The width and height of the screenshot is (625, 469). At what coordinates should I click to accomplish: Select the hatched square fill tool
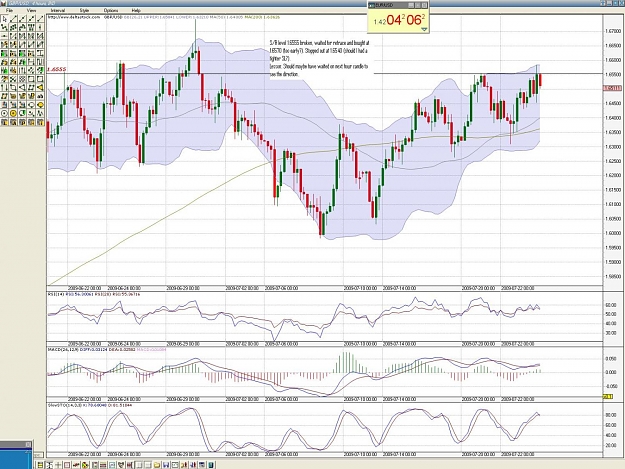pos(22,79)
